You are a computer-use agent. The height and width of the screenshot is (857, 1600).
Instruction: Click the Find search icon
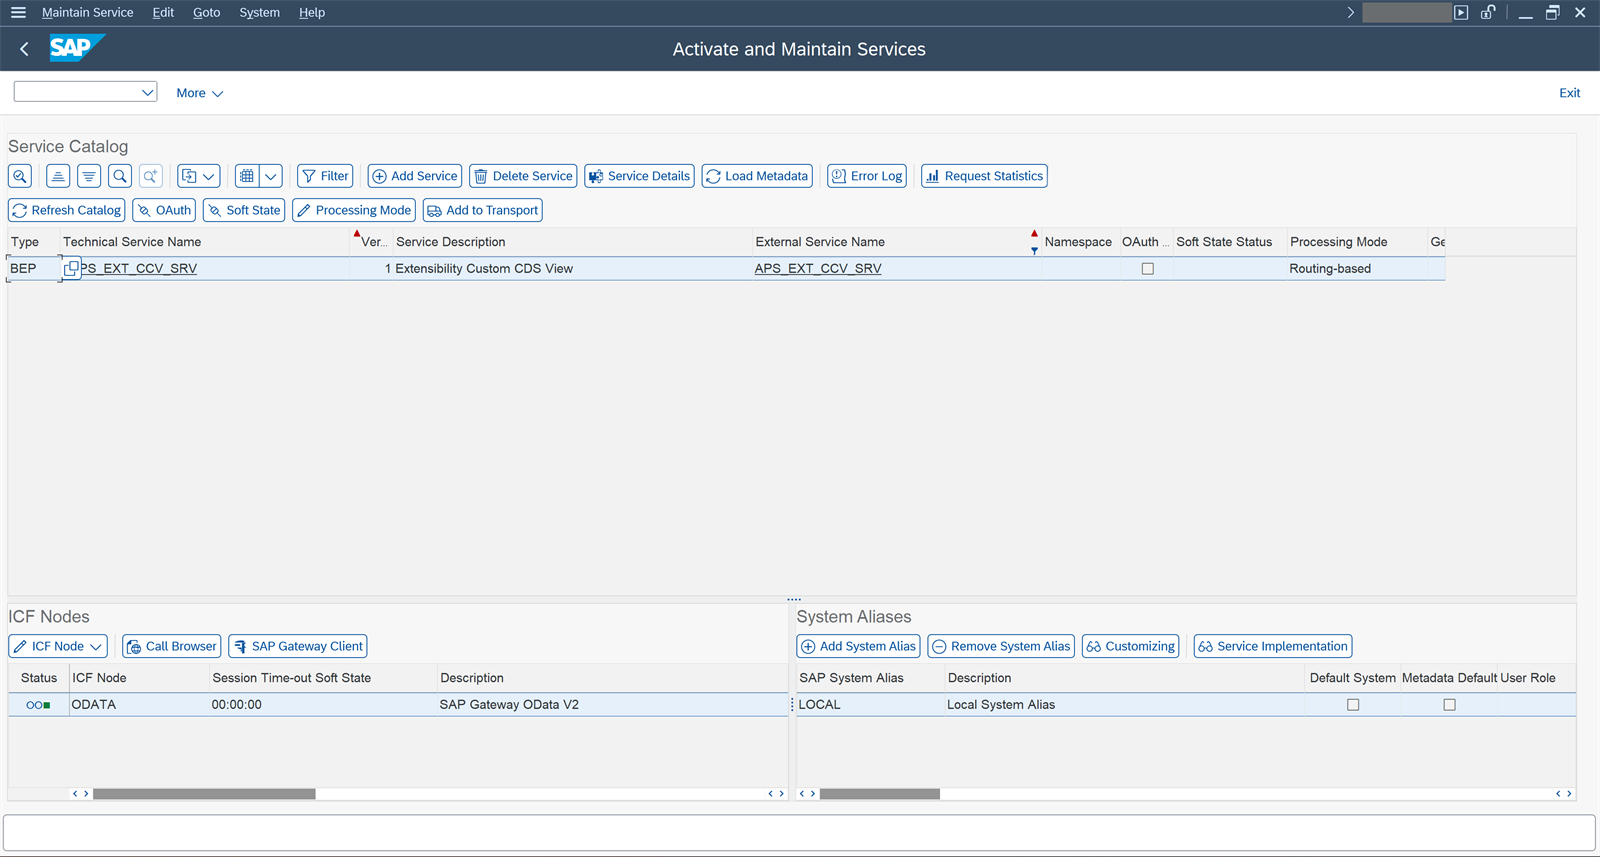click(x=120, y=176)
